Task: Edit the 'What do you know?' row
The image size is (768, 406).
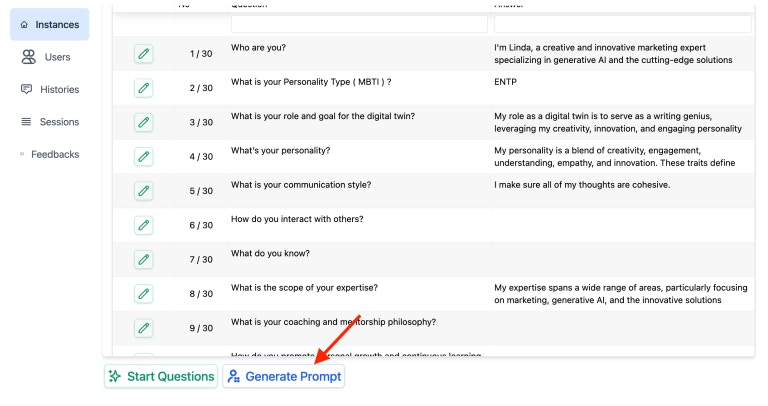Action: point(144,259)
